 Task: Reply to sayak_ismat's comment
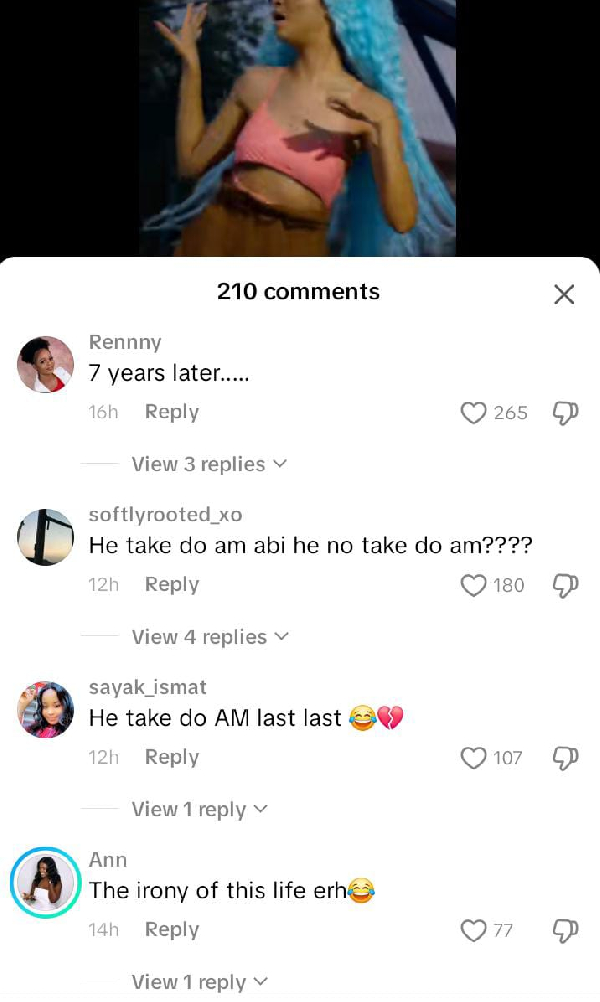click(x=171, y=758)
